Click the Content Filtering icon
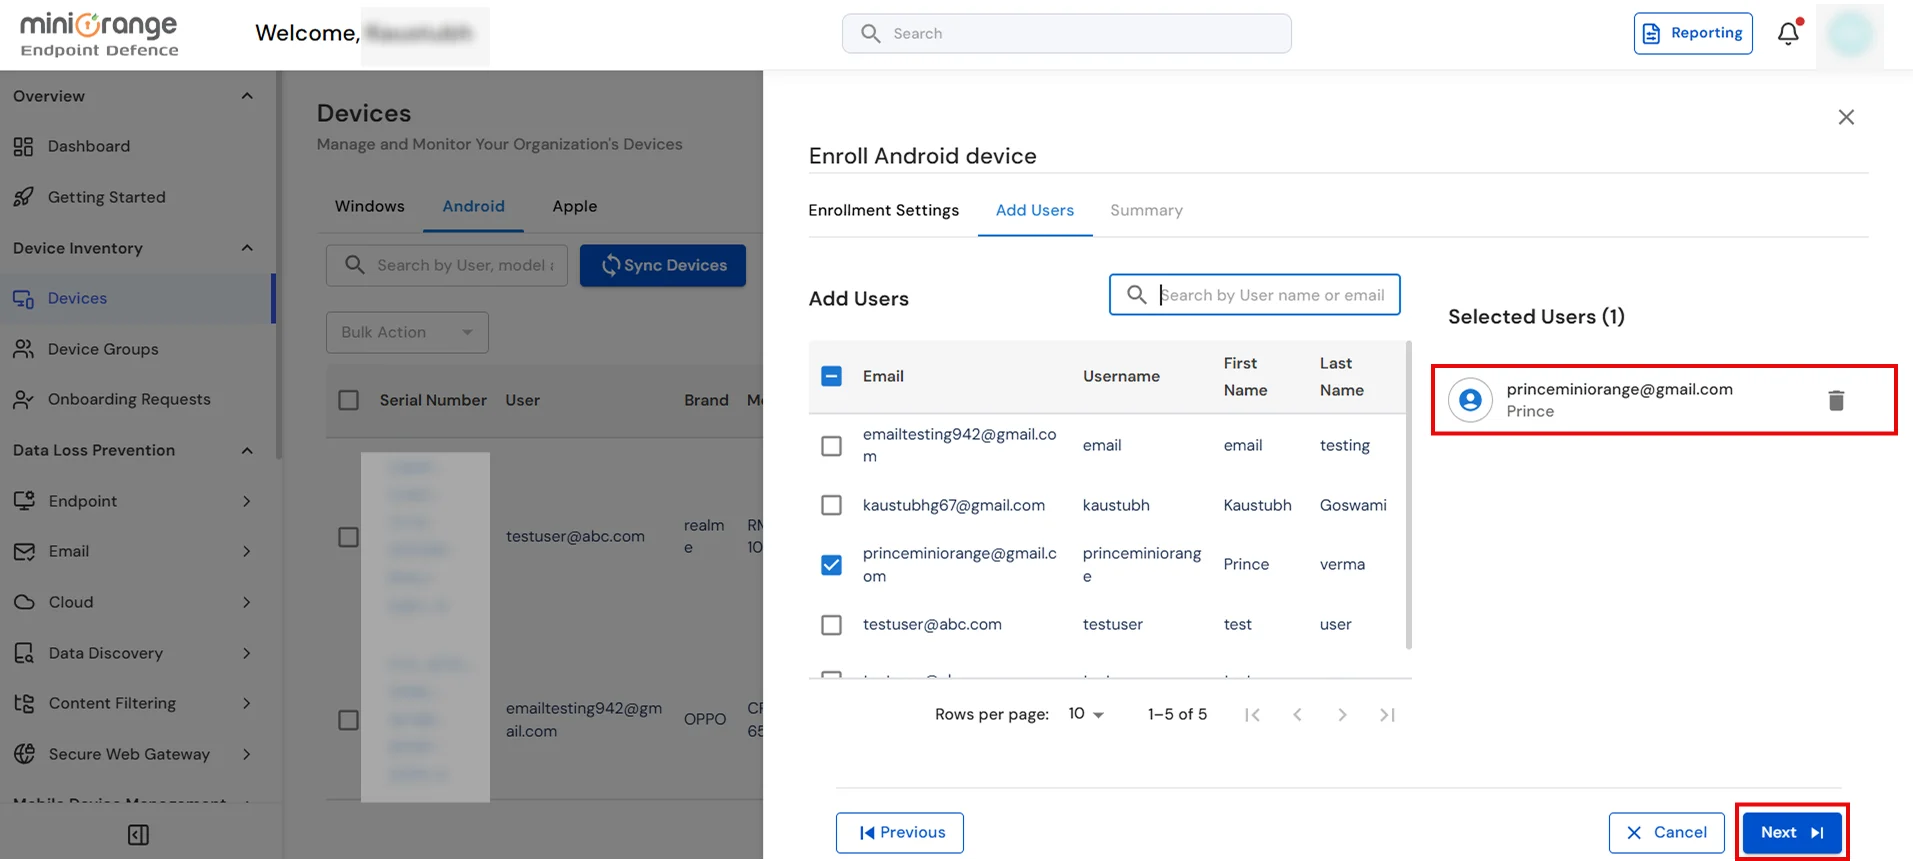This screenshot has height=861, width=1913. (x=24, y=703)
